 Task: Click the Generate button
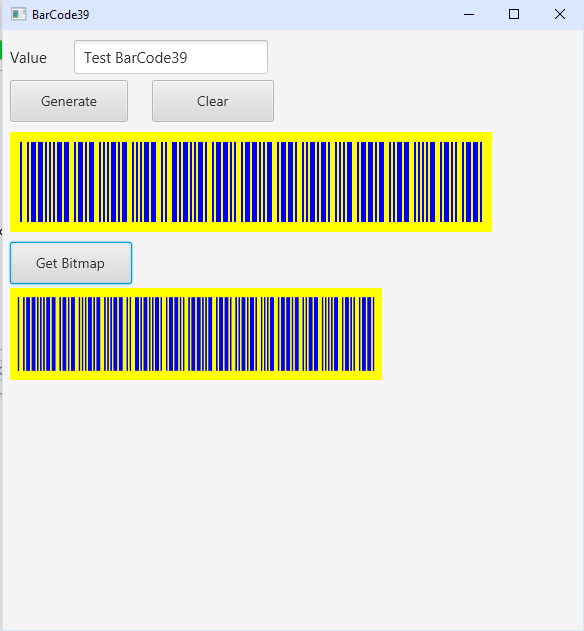(69, 101)
